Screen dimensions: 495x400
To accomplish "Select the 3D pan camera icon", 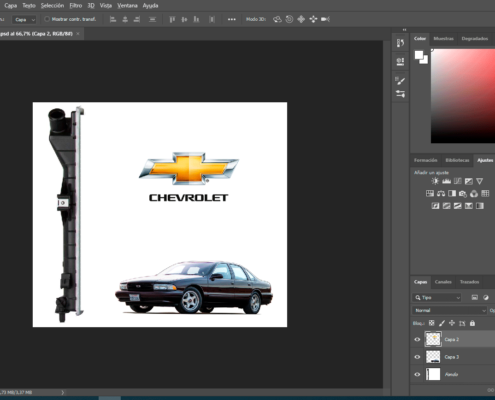I will (x=301, y=19).
